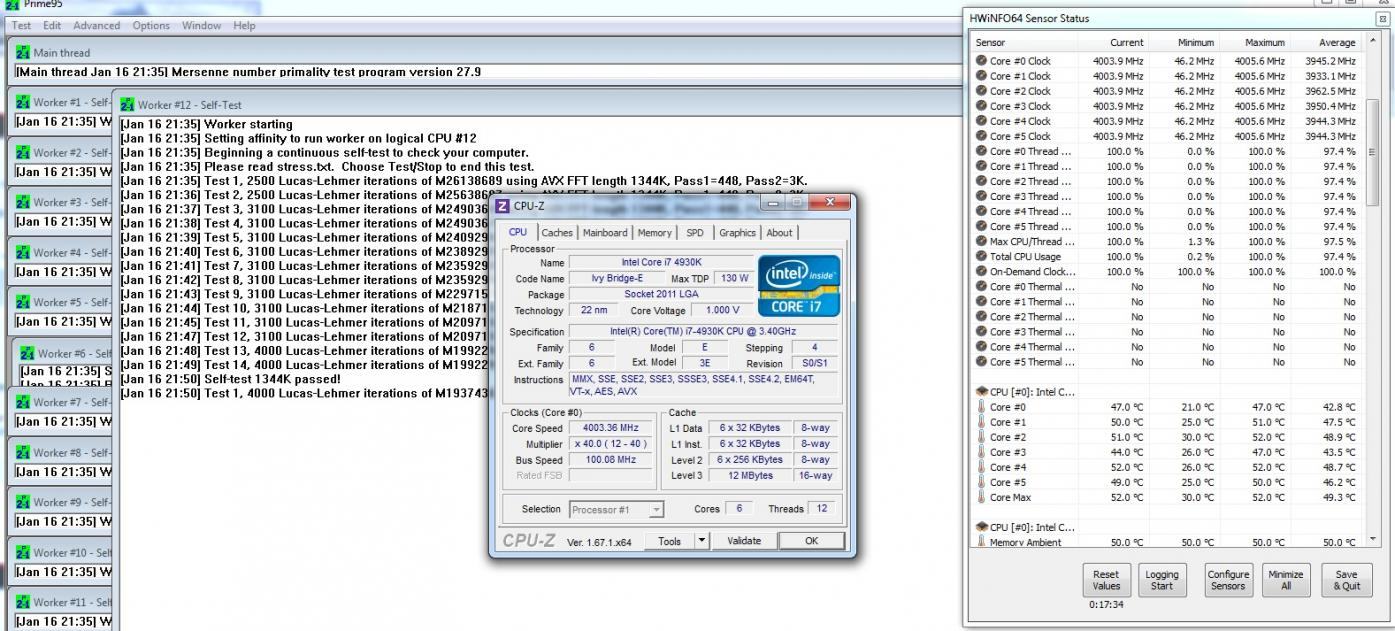Click the Validate button in CPU-Z
Screen dimensions: 1395x631
[743, 540]
